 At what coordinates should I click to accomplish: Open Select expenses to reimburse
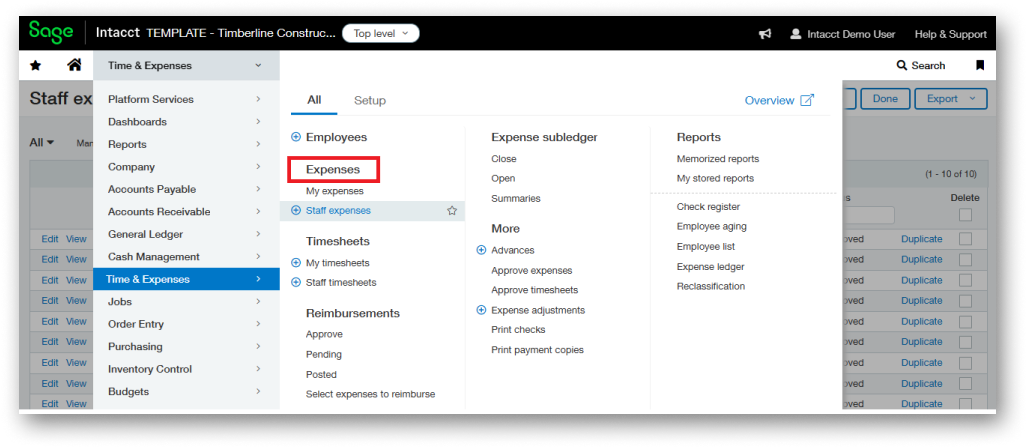(371, 394)
